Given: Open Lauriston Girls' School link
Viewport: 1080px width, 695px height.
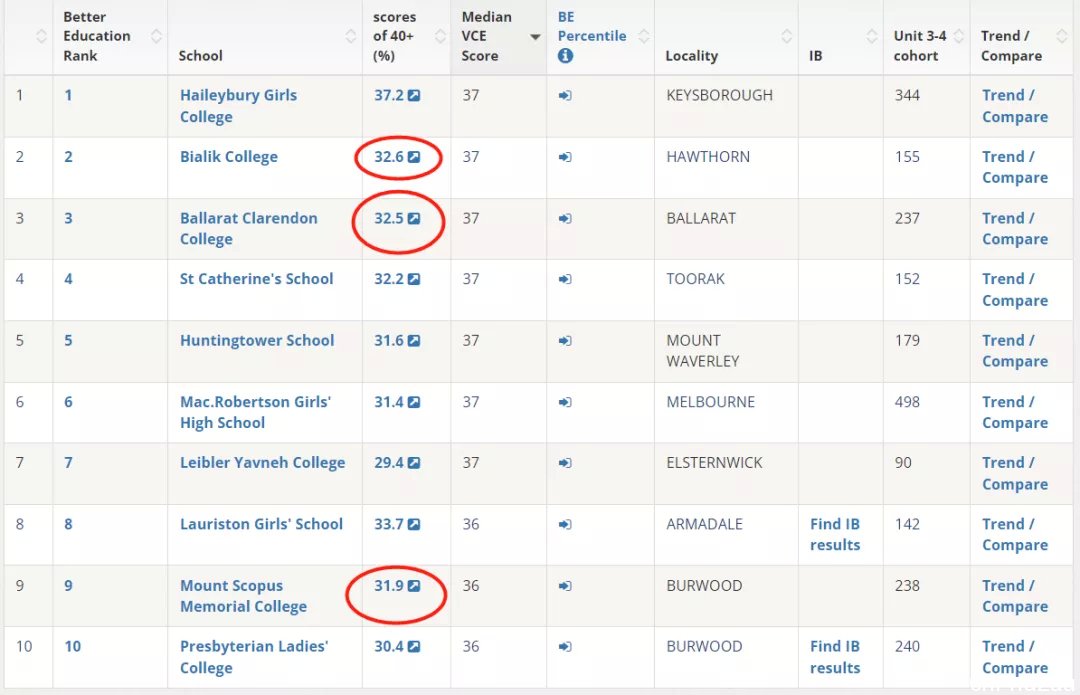Looking at the screenshot, I should 261,524.
